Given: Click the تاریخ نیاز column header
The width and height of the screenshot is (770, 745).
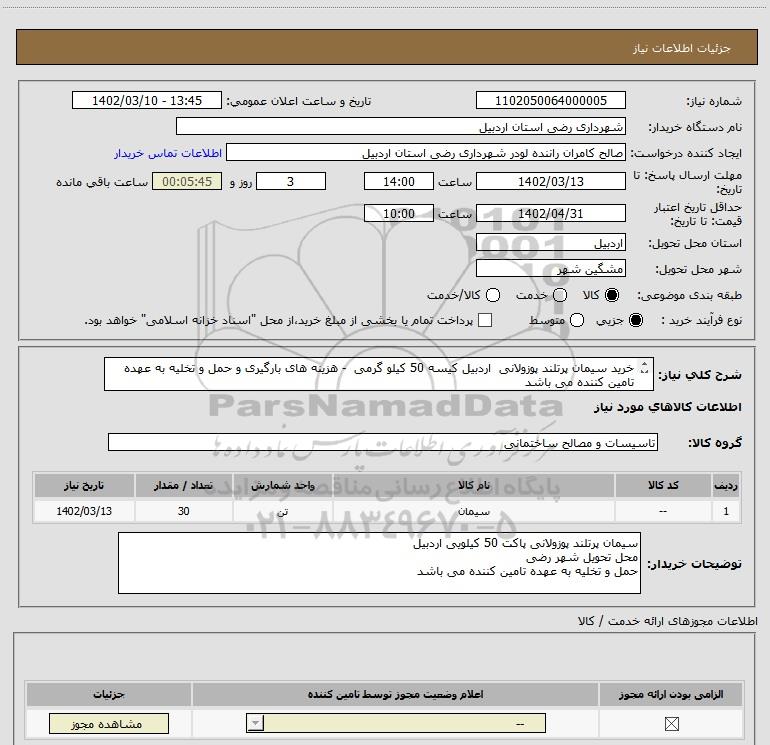Looking at the screenshot, I should pyautogui.click(x=84, y=485).
